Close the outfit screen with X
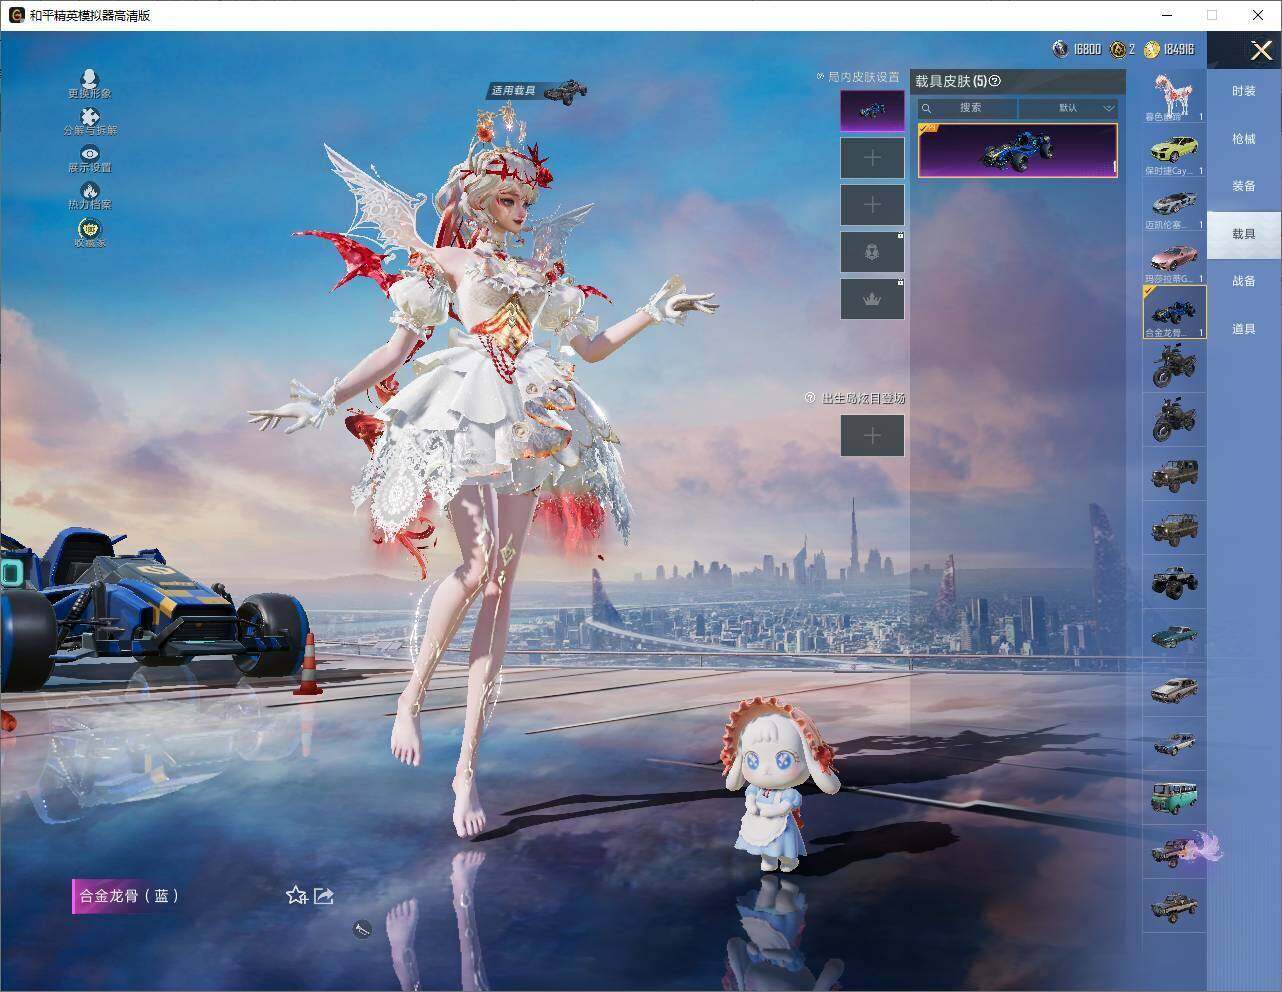Image resolution: width=1282 pixels, height=992 pixels. 1261,49
